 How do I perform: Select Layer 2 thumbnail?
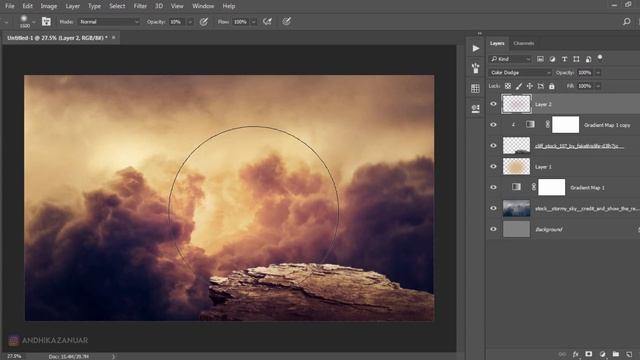tap(516, 104)
